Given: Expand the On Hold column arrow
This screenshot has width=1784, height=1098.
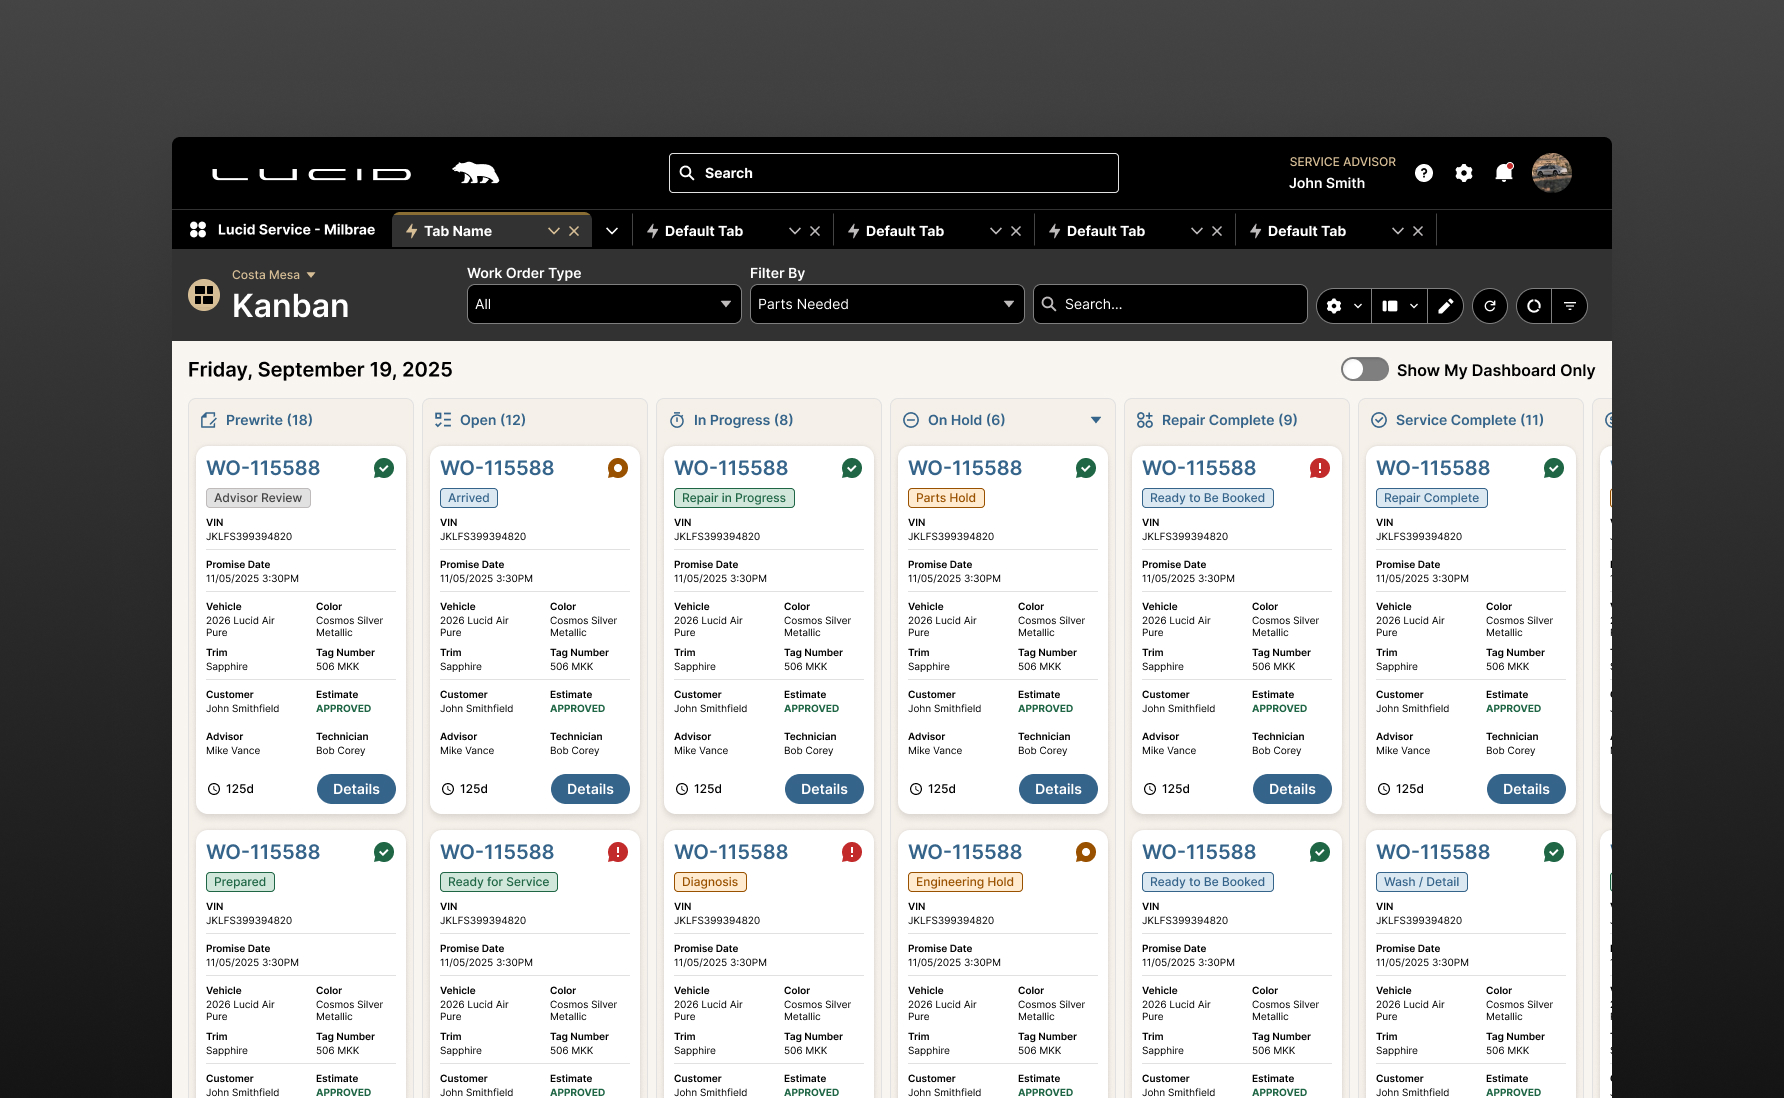Looking at the screenshot, I should coord(1096,420).
